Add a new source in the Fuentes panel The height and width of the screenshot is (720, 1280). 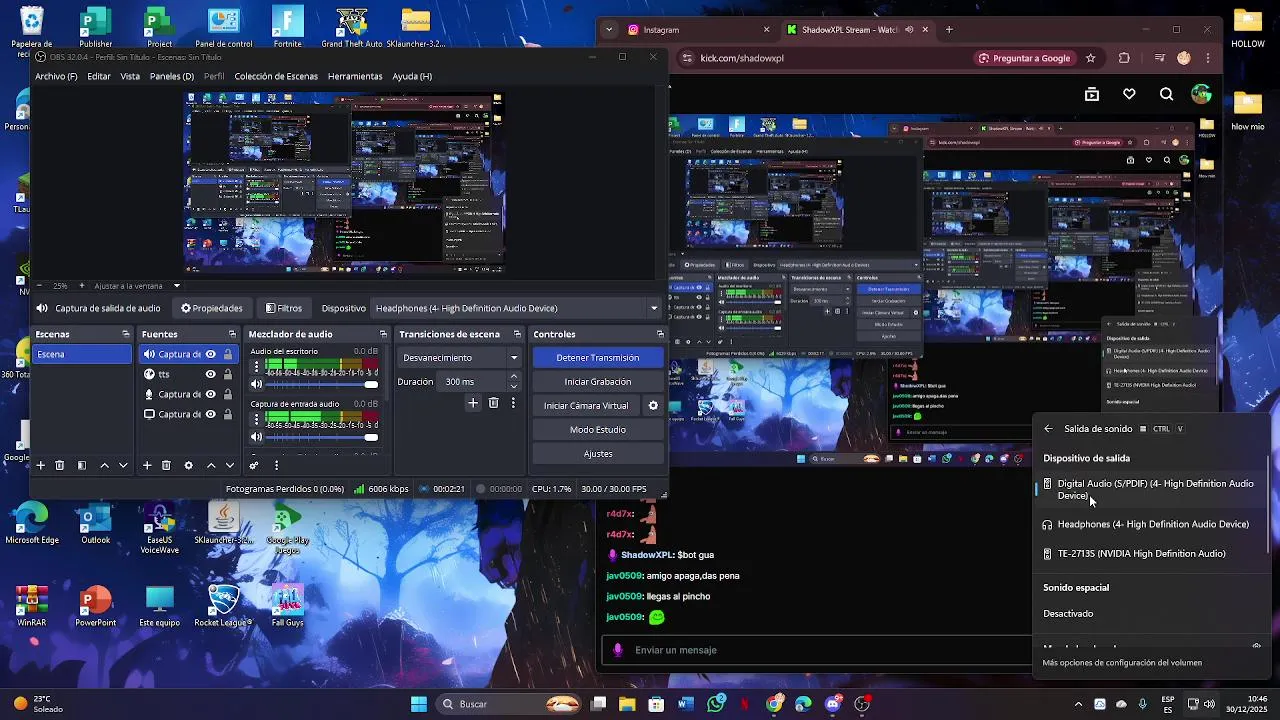point(147,465)
